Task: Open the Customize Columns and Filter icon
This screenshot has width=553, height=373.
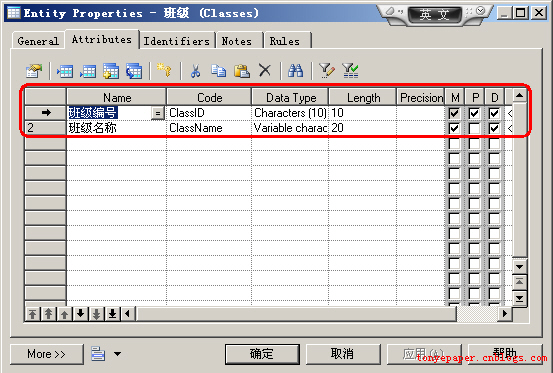Action: pos(327,71)
